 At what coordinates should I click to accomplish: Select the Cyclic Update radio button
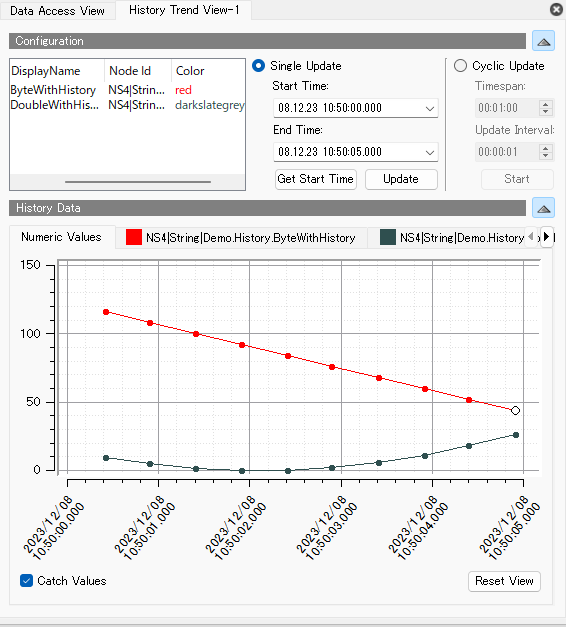tap(460, 66)
